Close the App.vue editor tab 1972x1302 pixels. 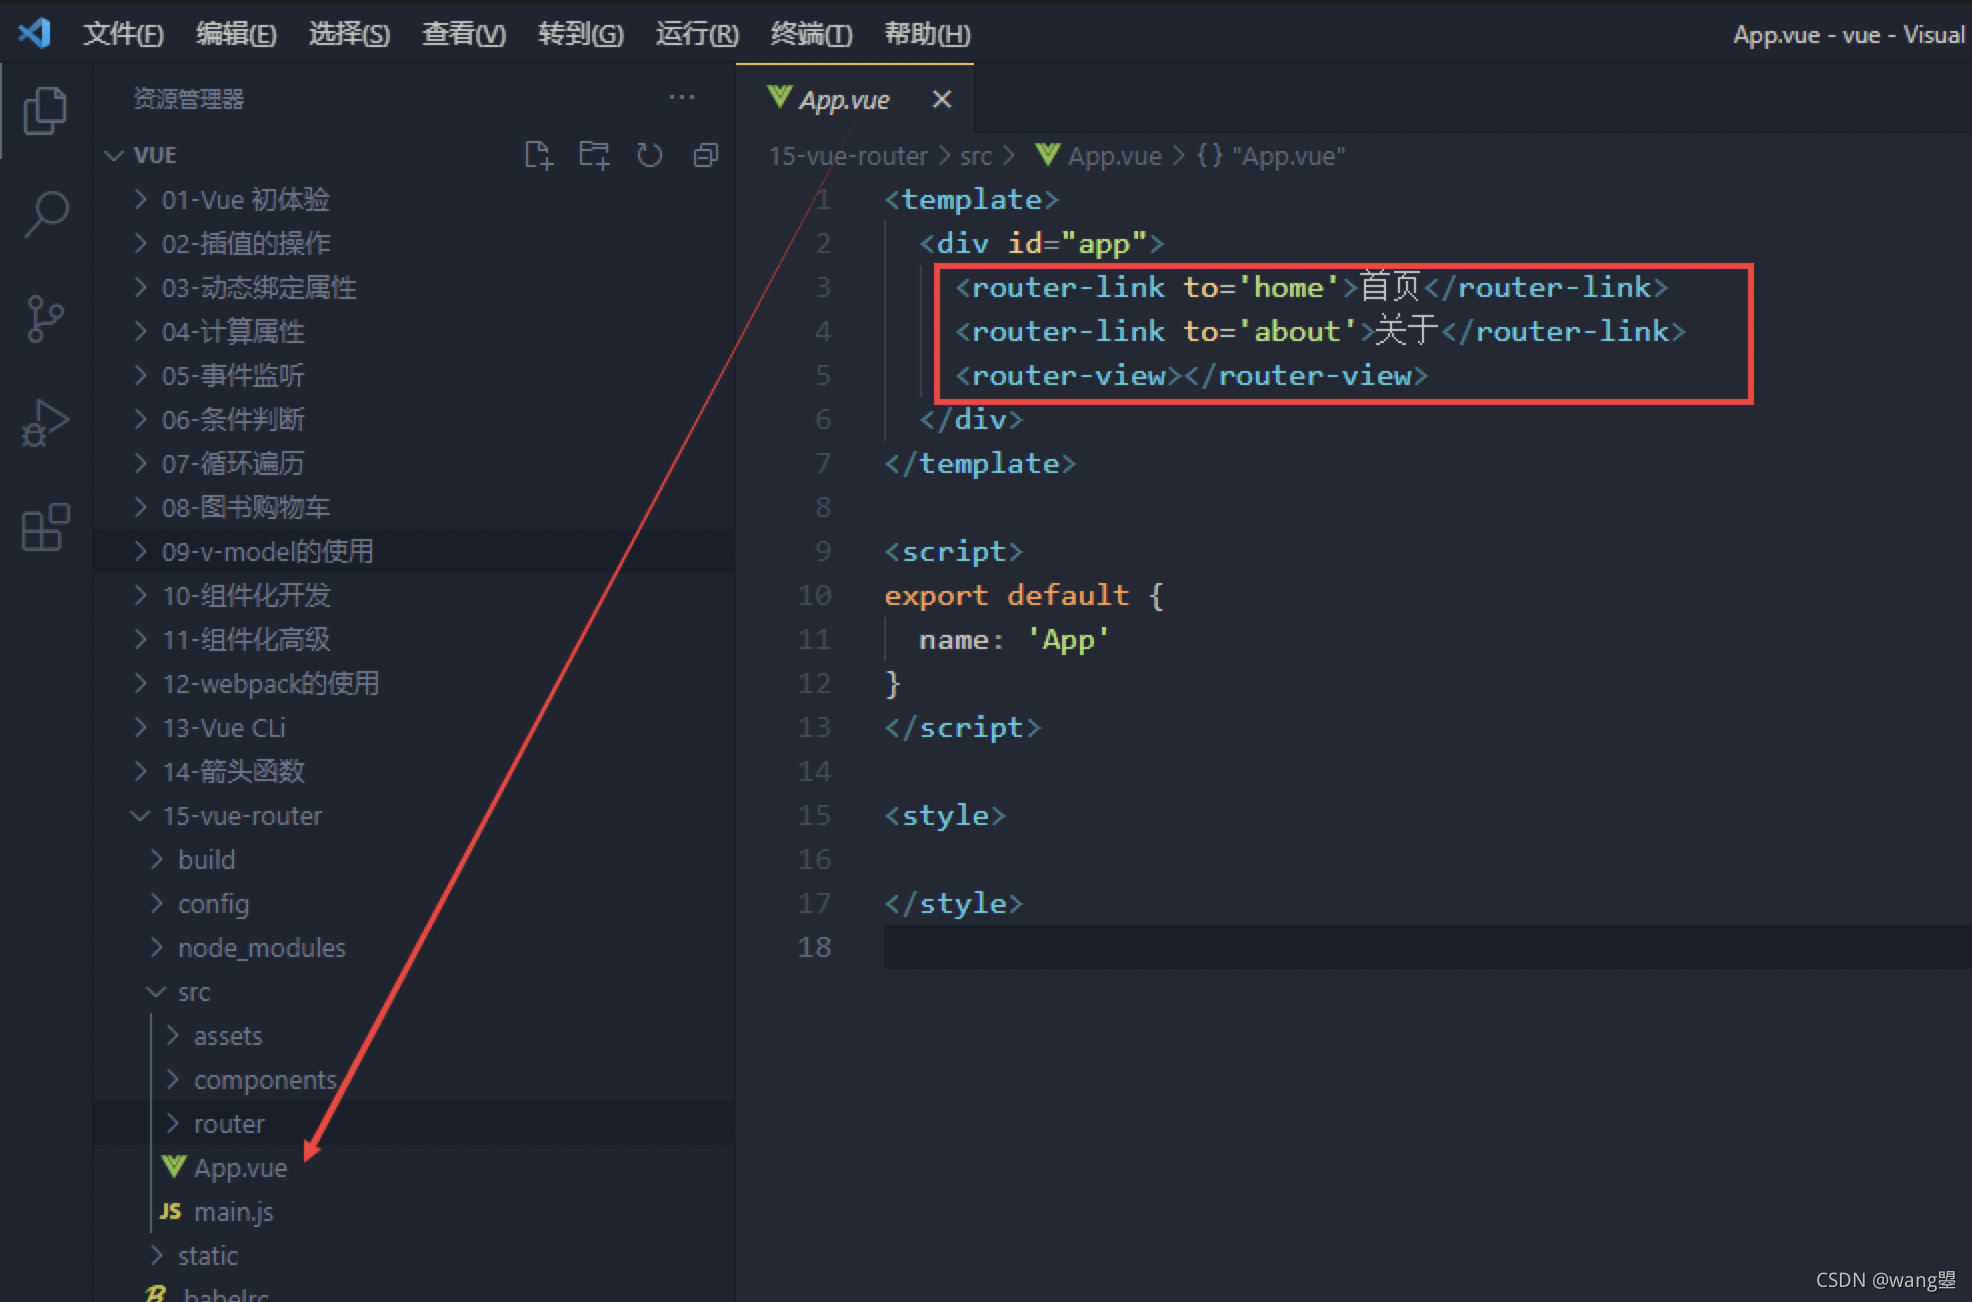click(x=942, y=99)
